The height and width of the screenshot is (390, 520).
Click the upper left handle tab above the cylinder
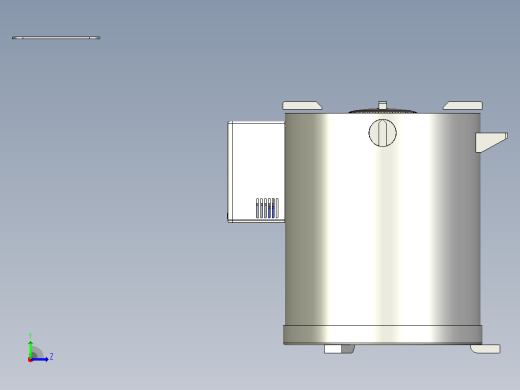tap(302, 106)
